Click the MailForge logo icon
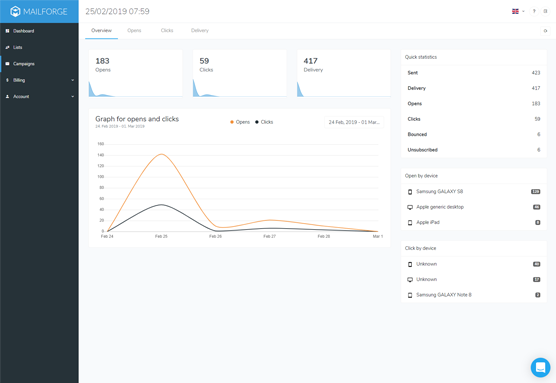Screen dimensions: 556x383 [15, 11]
